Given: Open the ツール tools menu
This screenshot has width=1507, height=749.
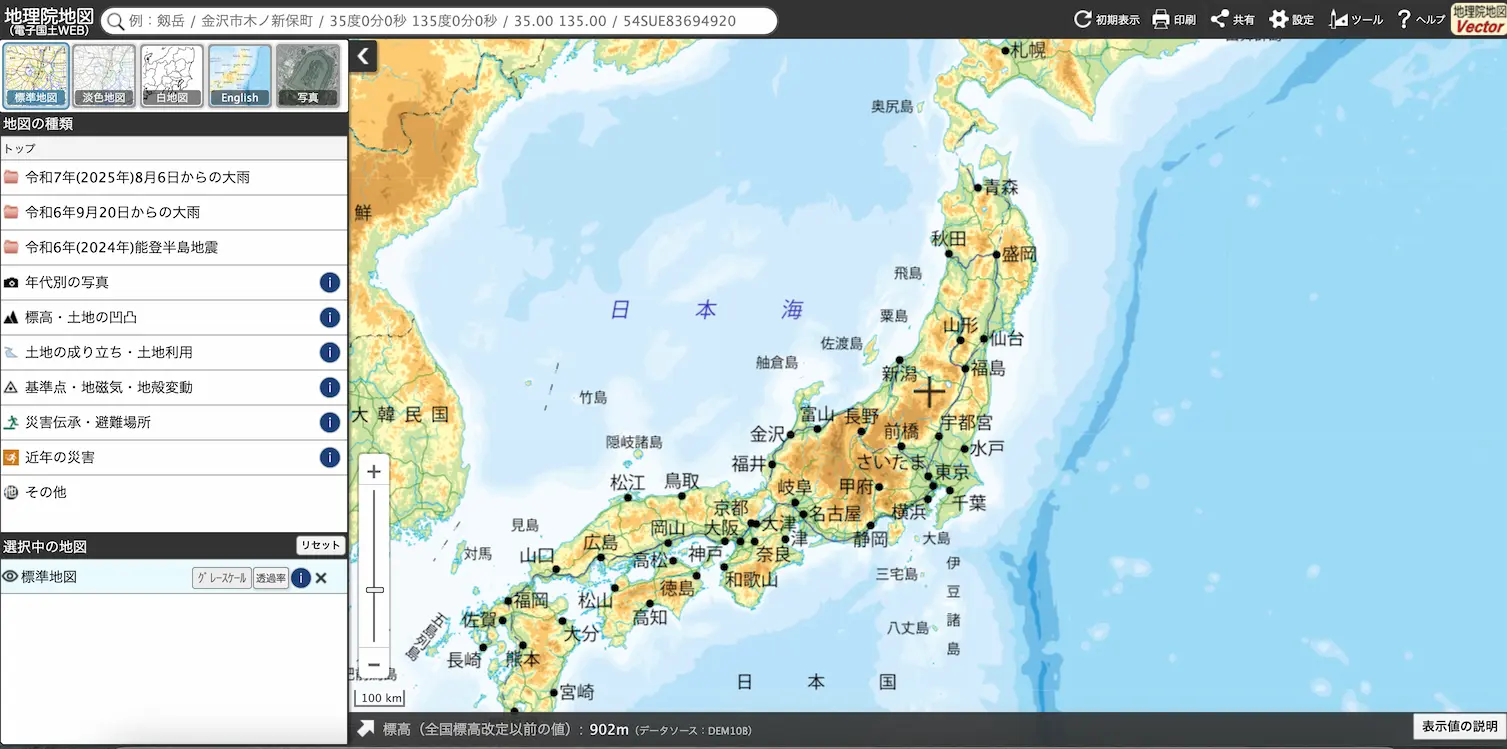Looking at the screenshot, I should click(x=1355, y=19).
